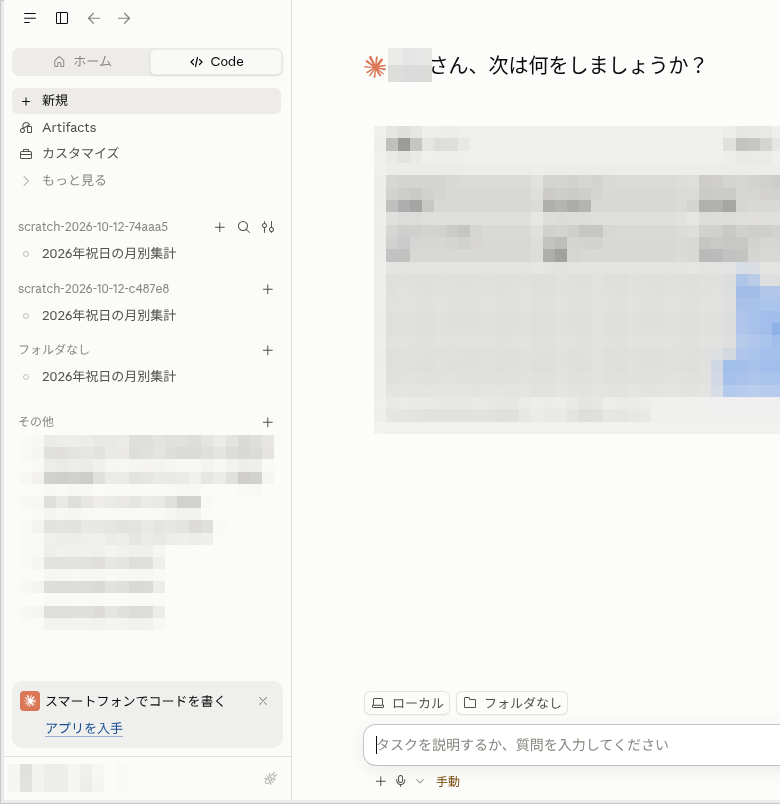Click the scratch-2026-10-12-c487e8 folder label

[x=93, y=289]
